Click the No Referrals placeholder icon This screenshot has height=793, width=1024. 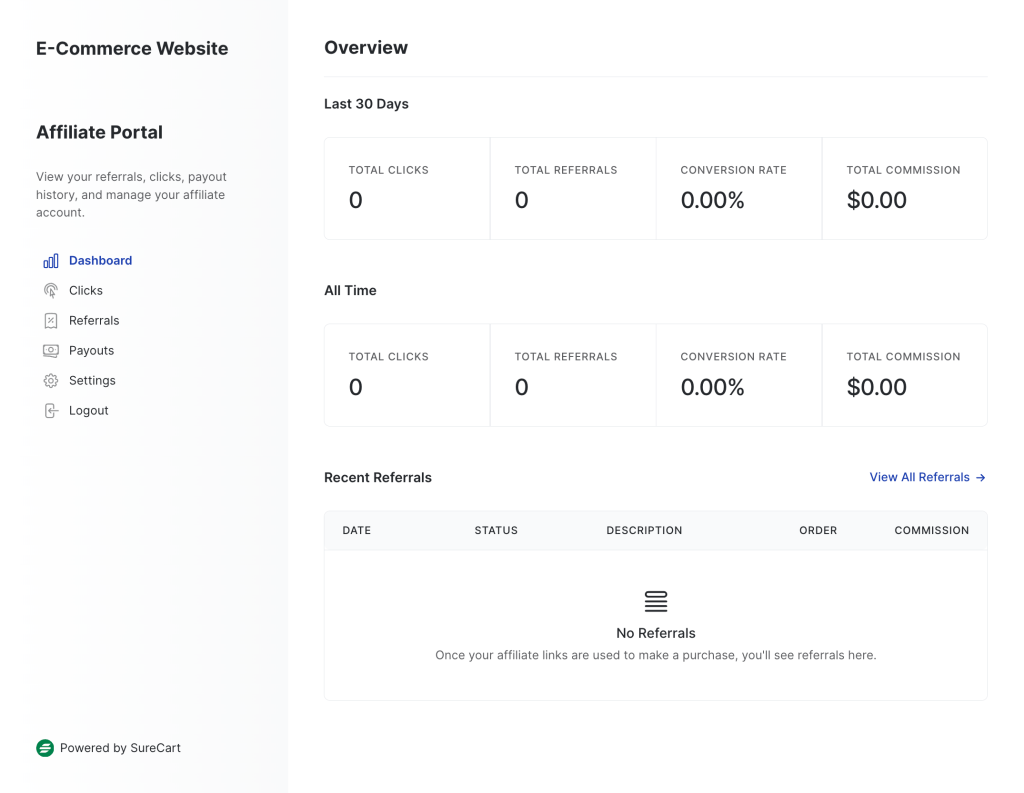pos(655,601)
